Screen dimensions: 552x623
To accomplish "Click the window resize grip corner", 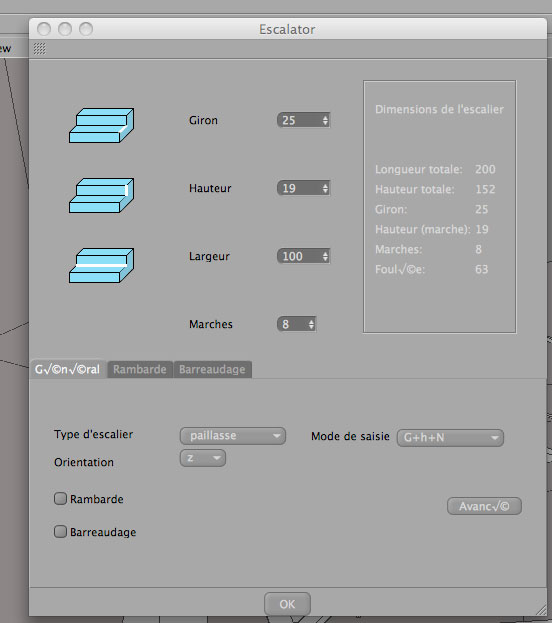I will pyautogui.click(x=541, y=610).
